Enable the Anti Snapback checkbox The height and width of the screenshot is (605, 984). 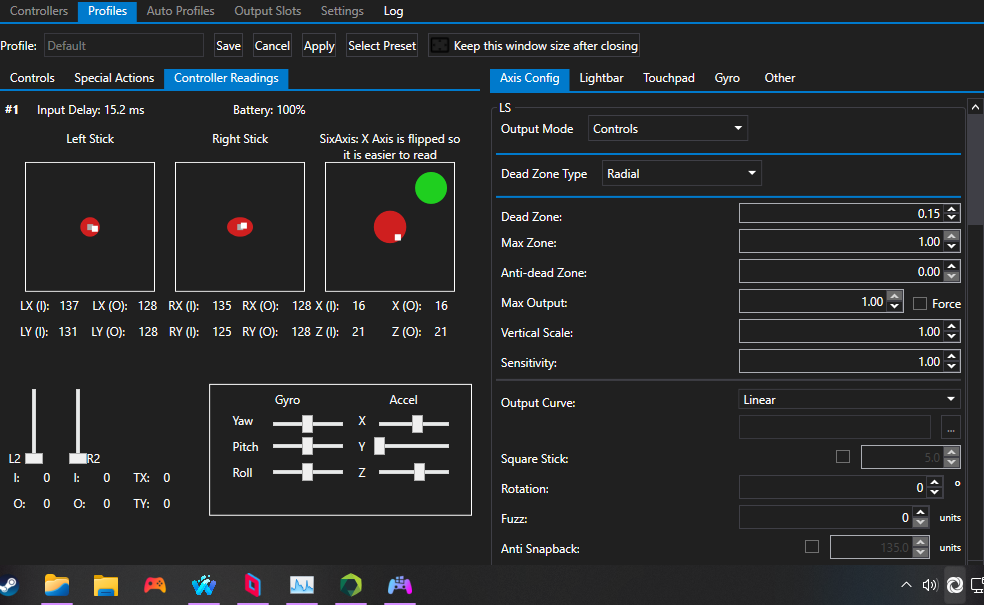click(x=811, y=547)
